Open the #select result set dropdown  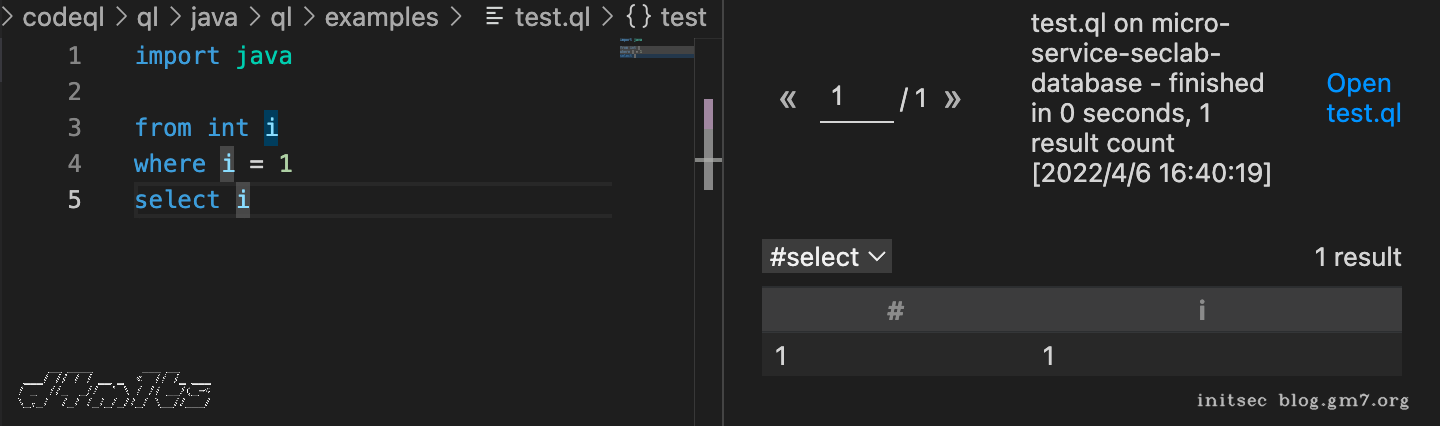[826, 257]
